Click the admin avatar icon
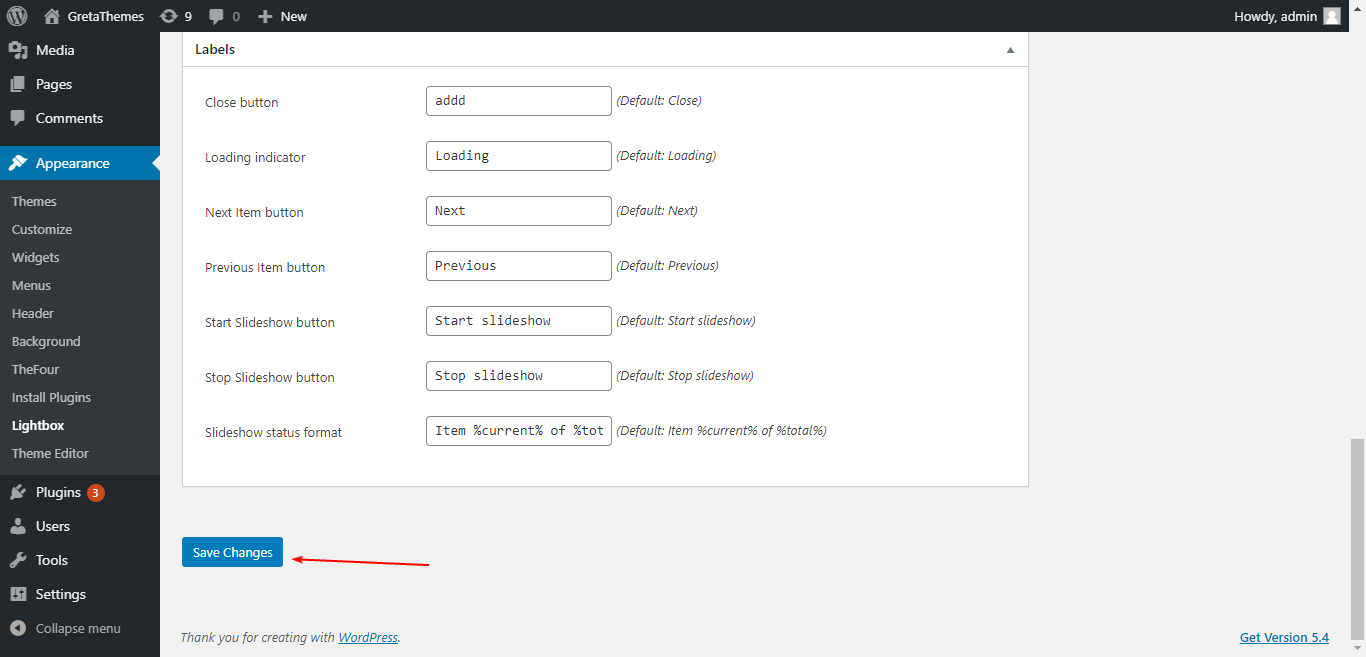Viewport: 1366px width, 657px height. 1330,15
